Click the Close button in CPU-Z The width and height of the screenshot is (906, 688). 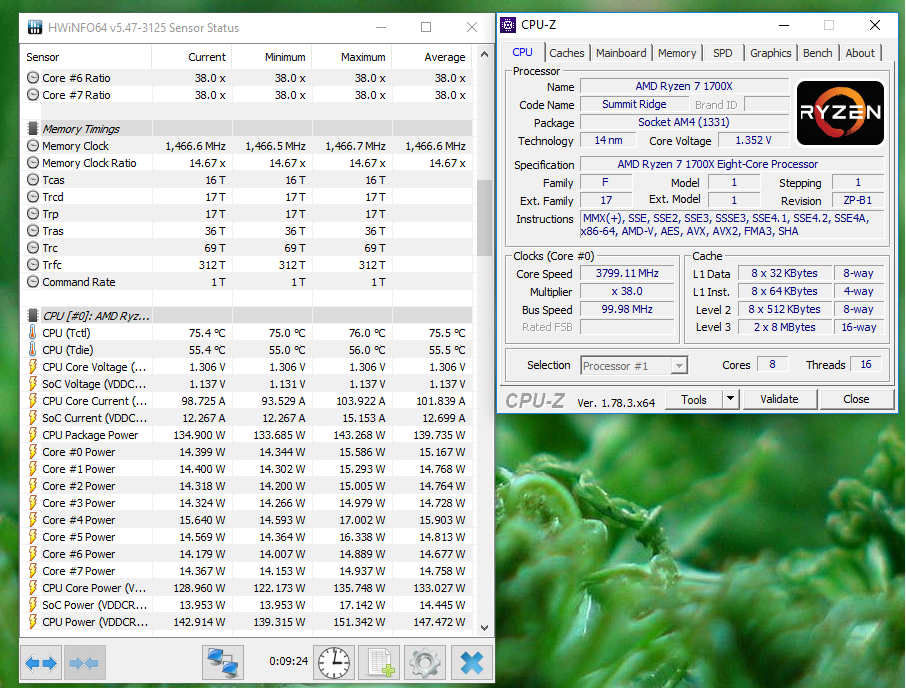(856, 399)
